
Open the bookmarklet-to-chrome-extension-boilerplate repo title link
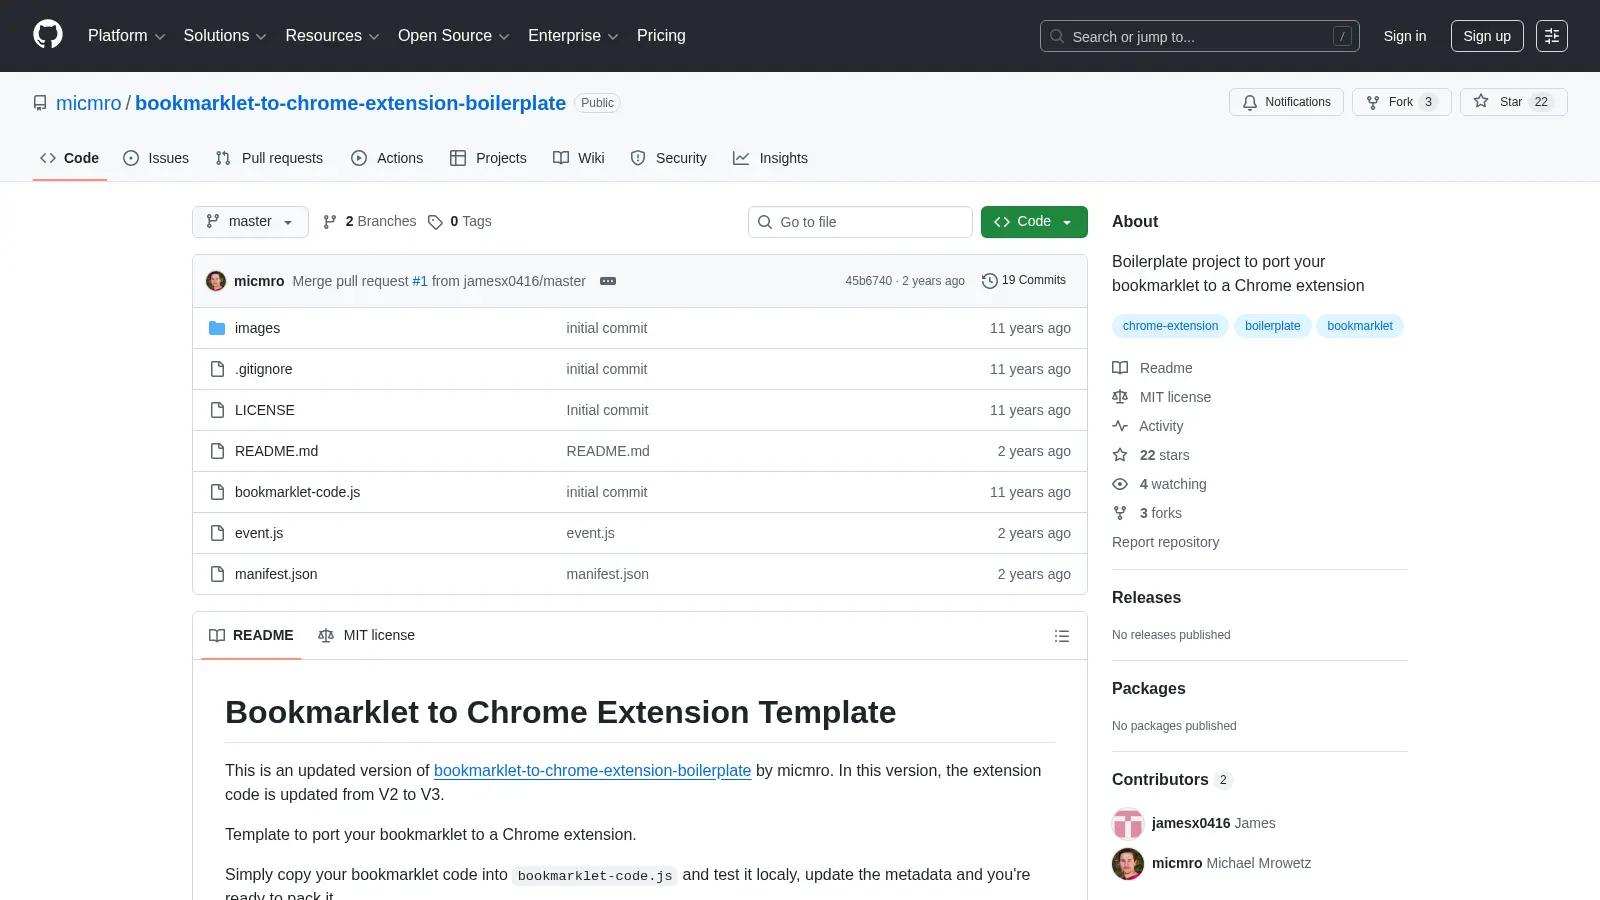[350, 103]
